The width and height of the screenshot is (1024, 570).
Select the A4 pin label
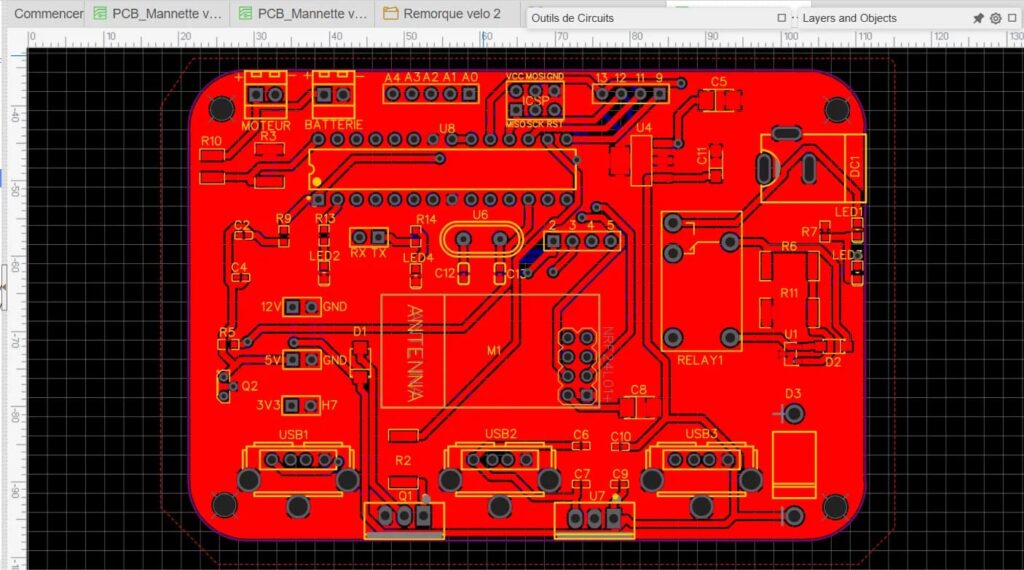click(x=392, y=77)
